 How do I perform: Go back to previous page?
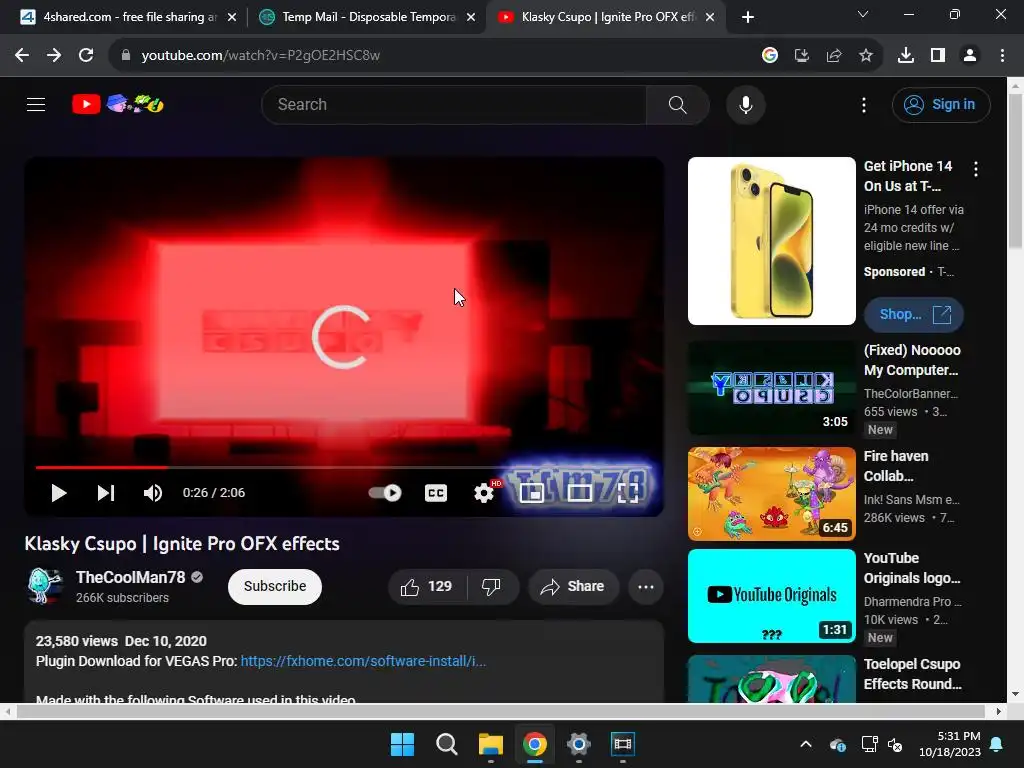(22, 56)
